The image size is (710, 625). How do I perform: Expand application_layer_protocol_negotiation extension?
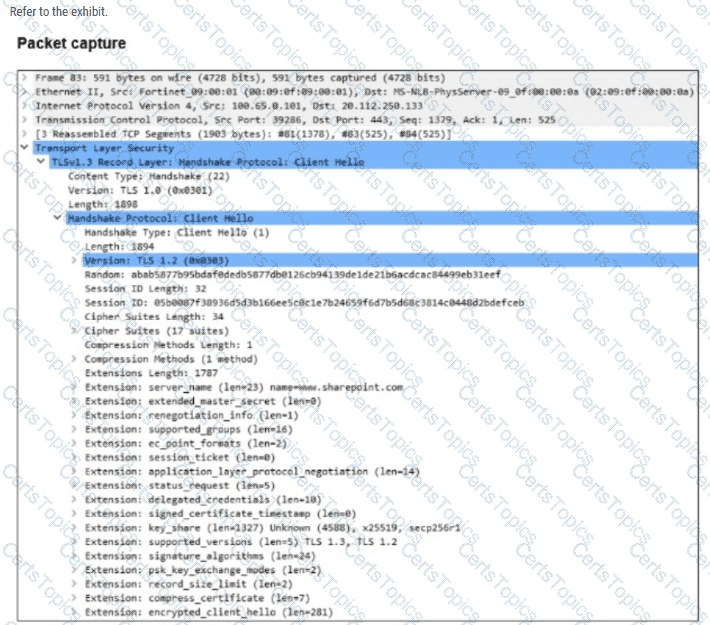(74, 471)
